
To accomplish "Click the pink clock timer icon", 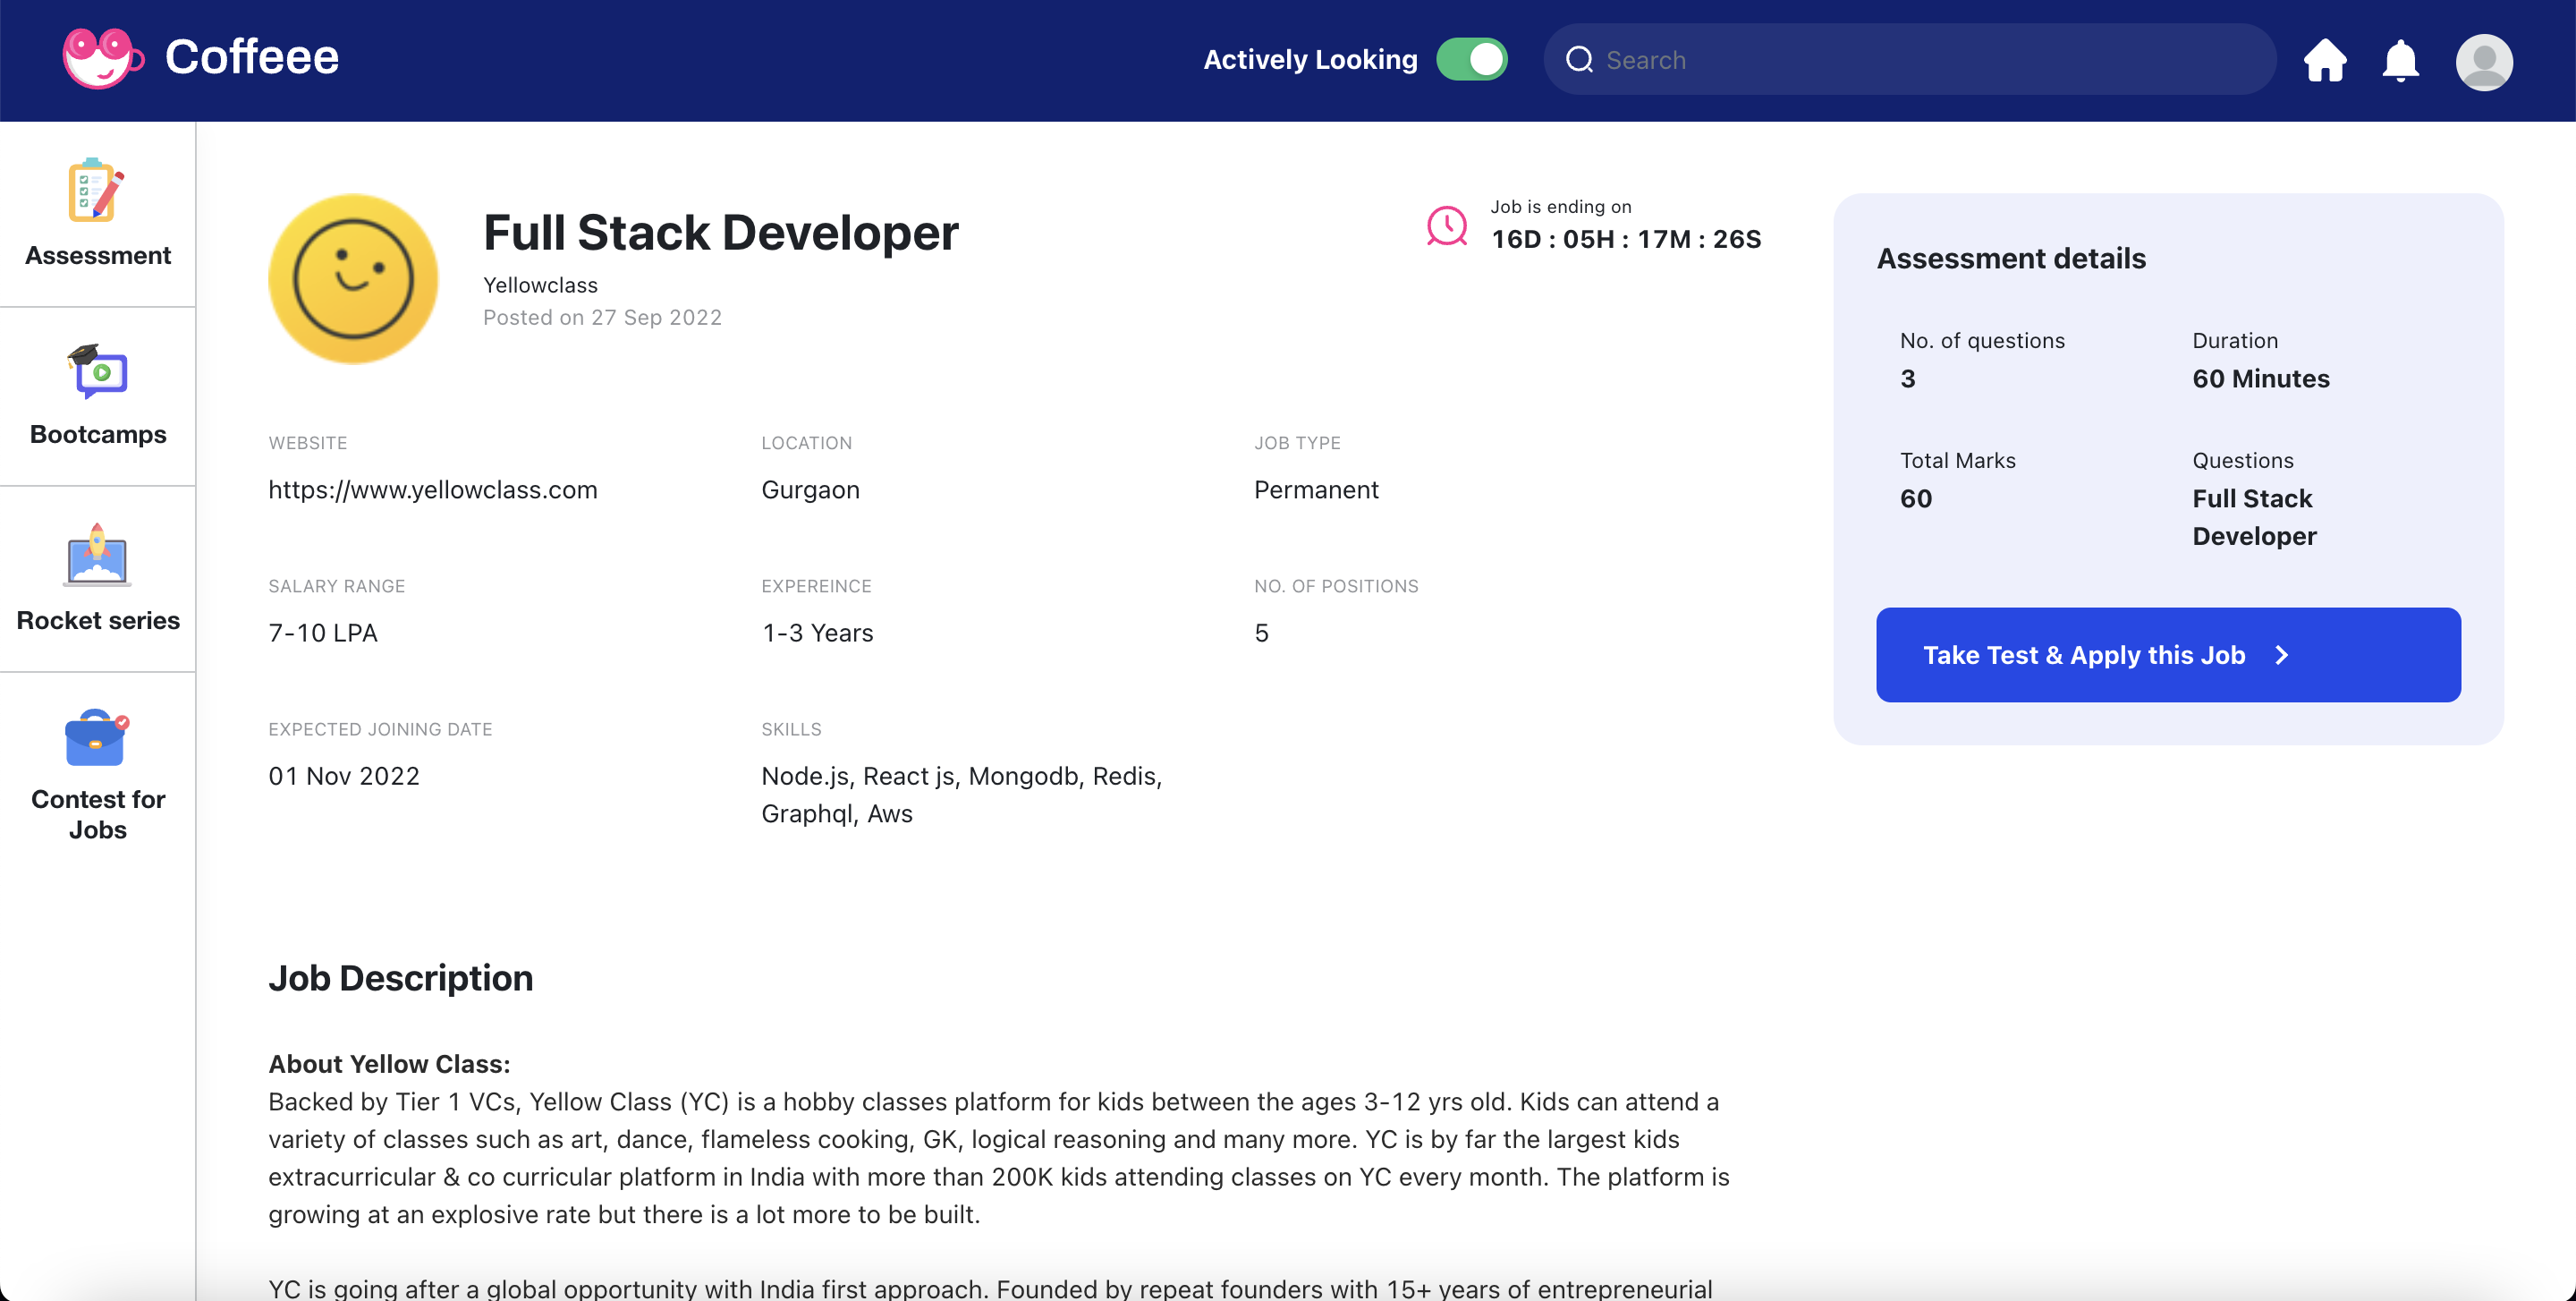I will (1446, 227).
